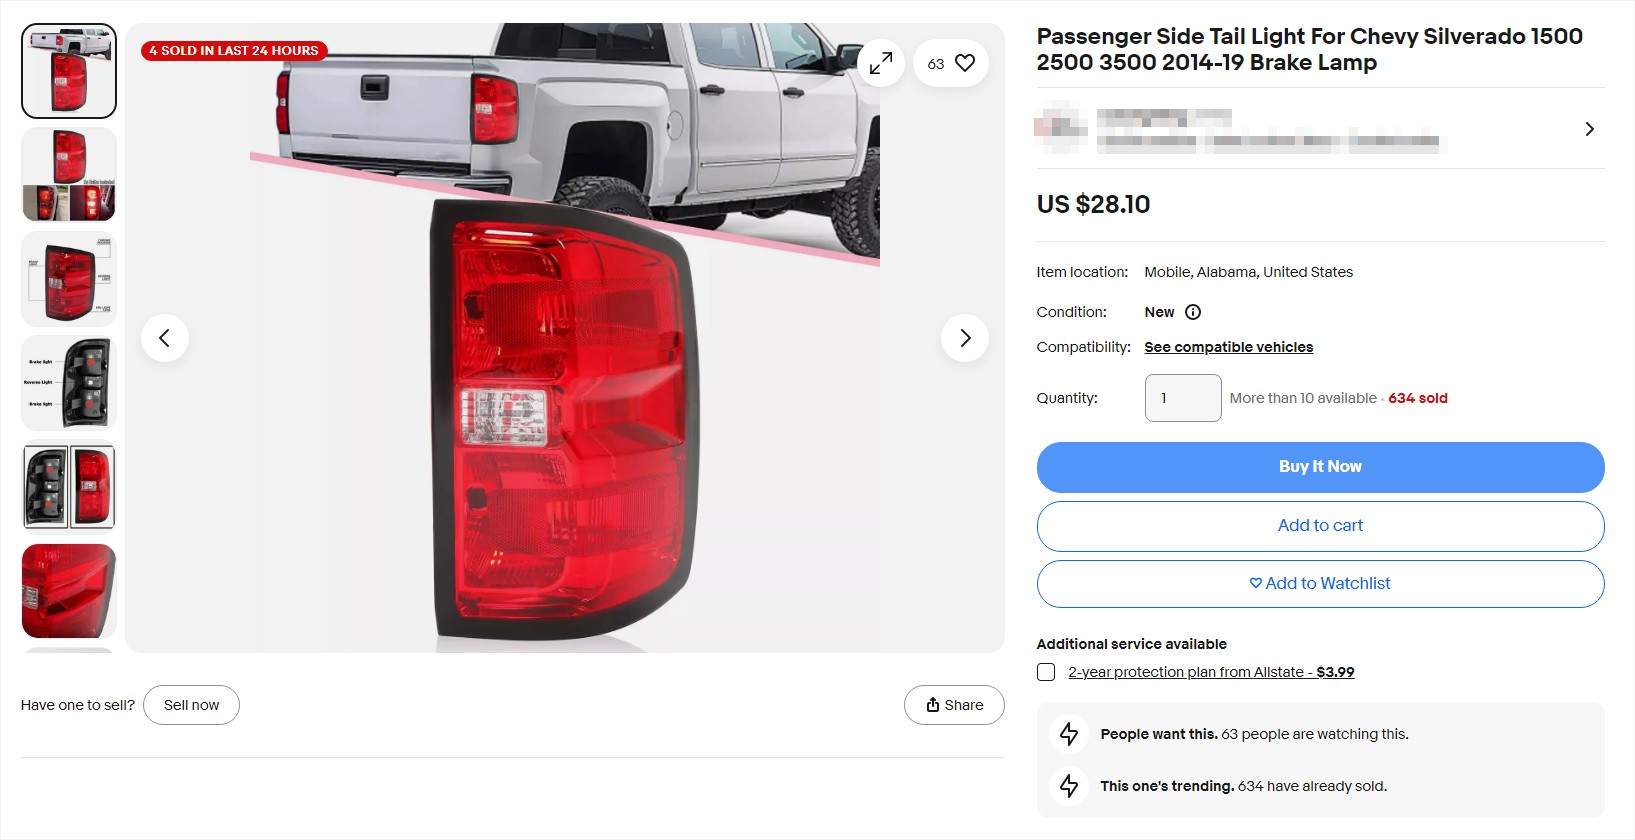Click the heart icon to watch this item

(x=964, y=62)
